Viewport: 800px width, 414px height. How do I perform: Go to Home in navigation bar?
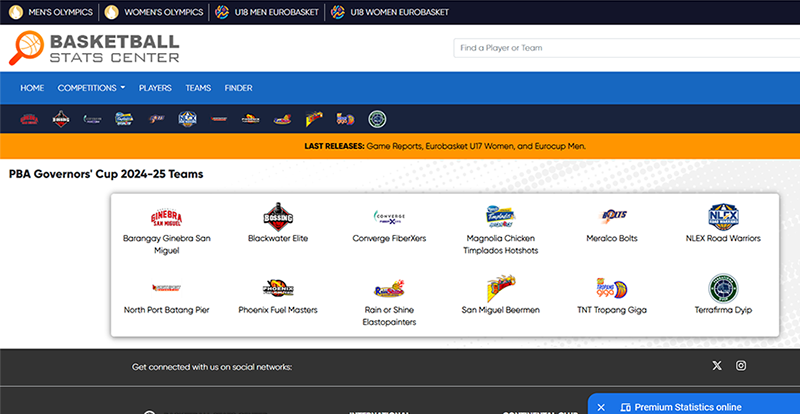[32, 88]
